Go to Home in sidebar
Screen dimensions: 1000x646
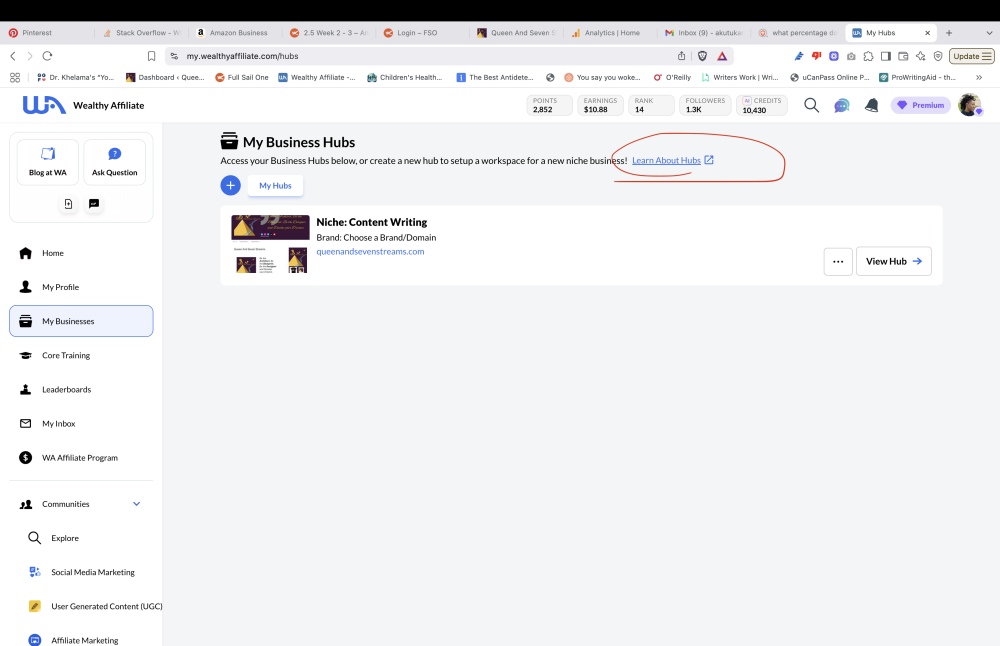click(81, 253)
